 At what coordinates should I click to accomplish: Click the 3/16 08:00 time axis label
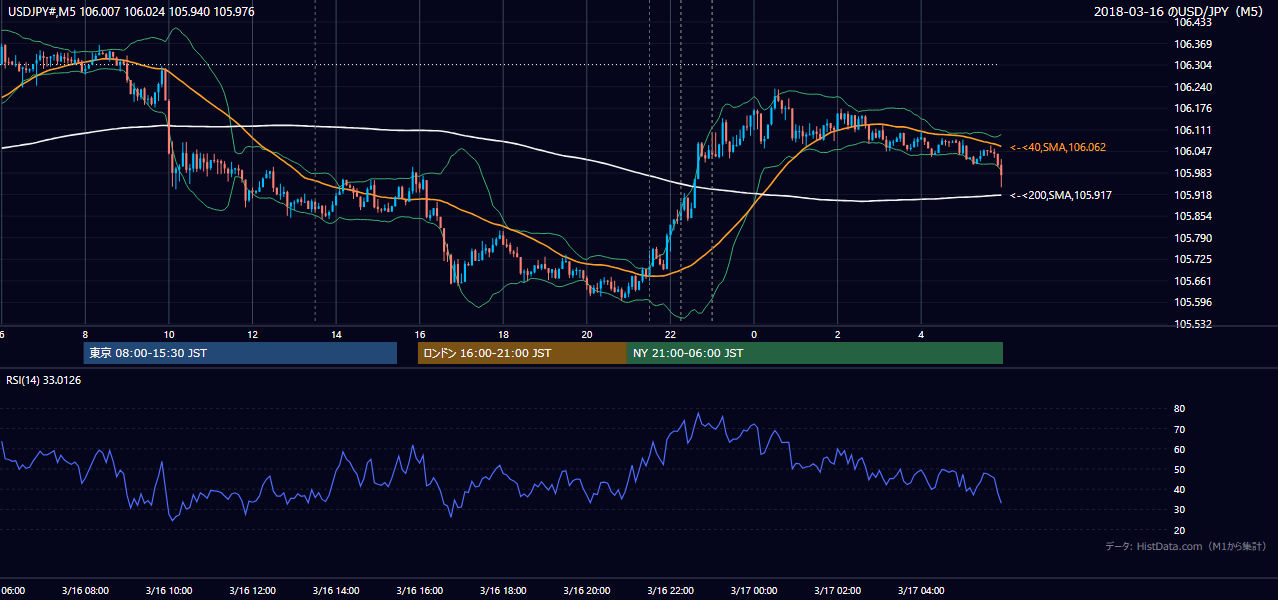(84, 591)
